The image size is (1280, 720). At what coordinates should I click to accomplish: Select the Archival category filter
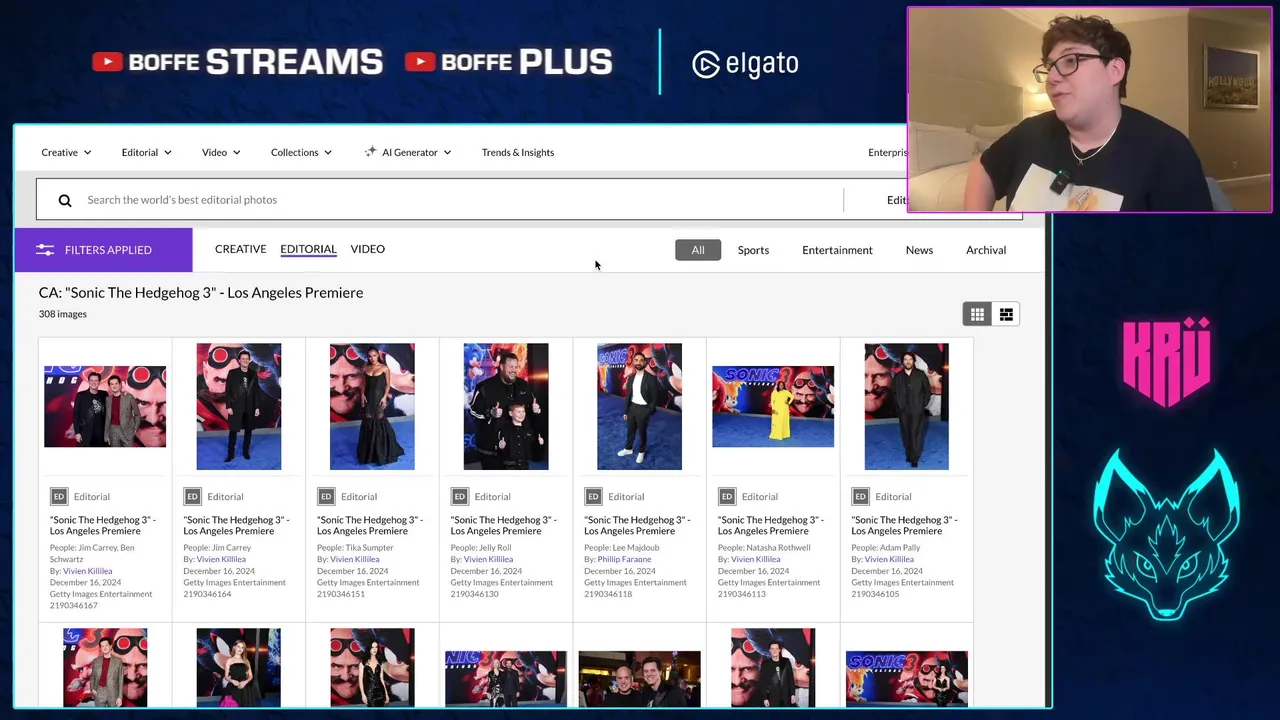pos(986,250)
